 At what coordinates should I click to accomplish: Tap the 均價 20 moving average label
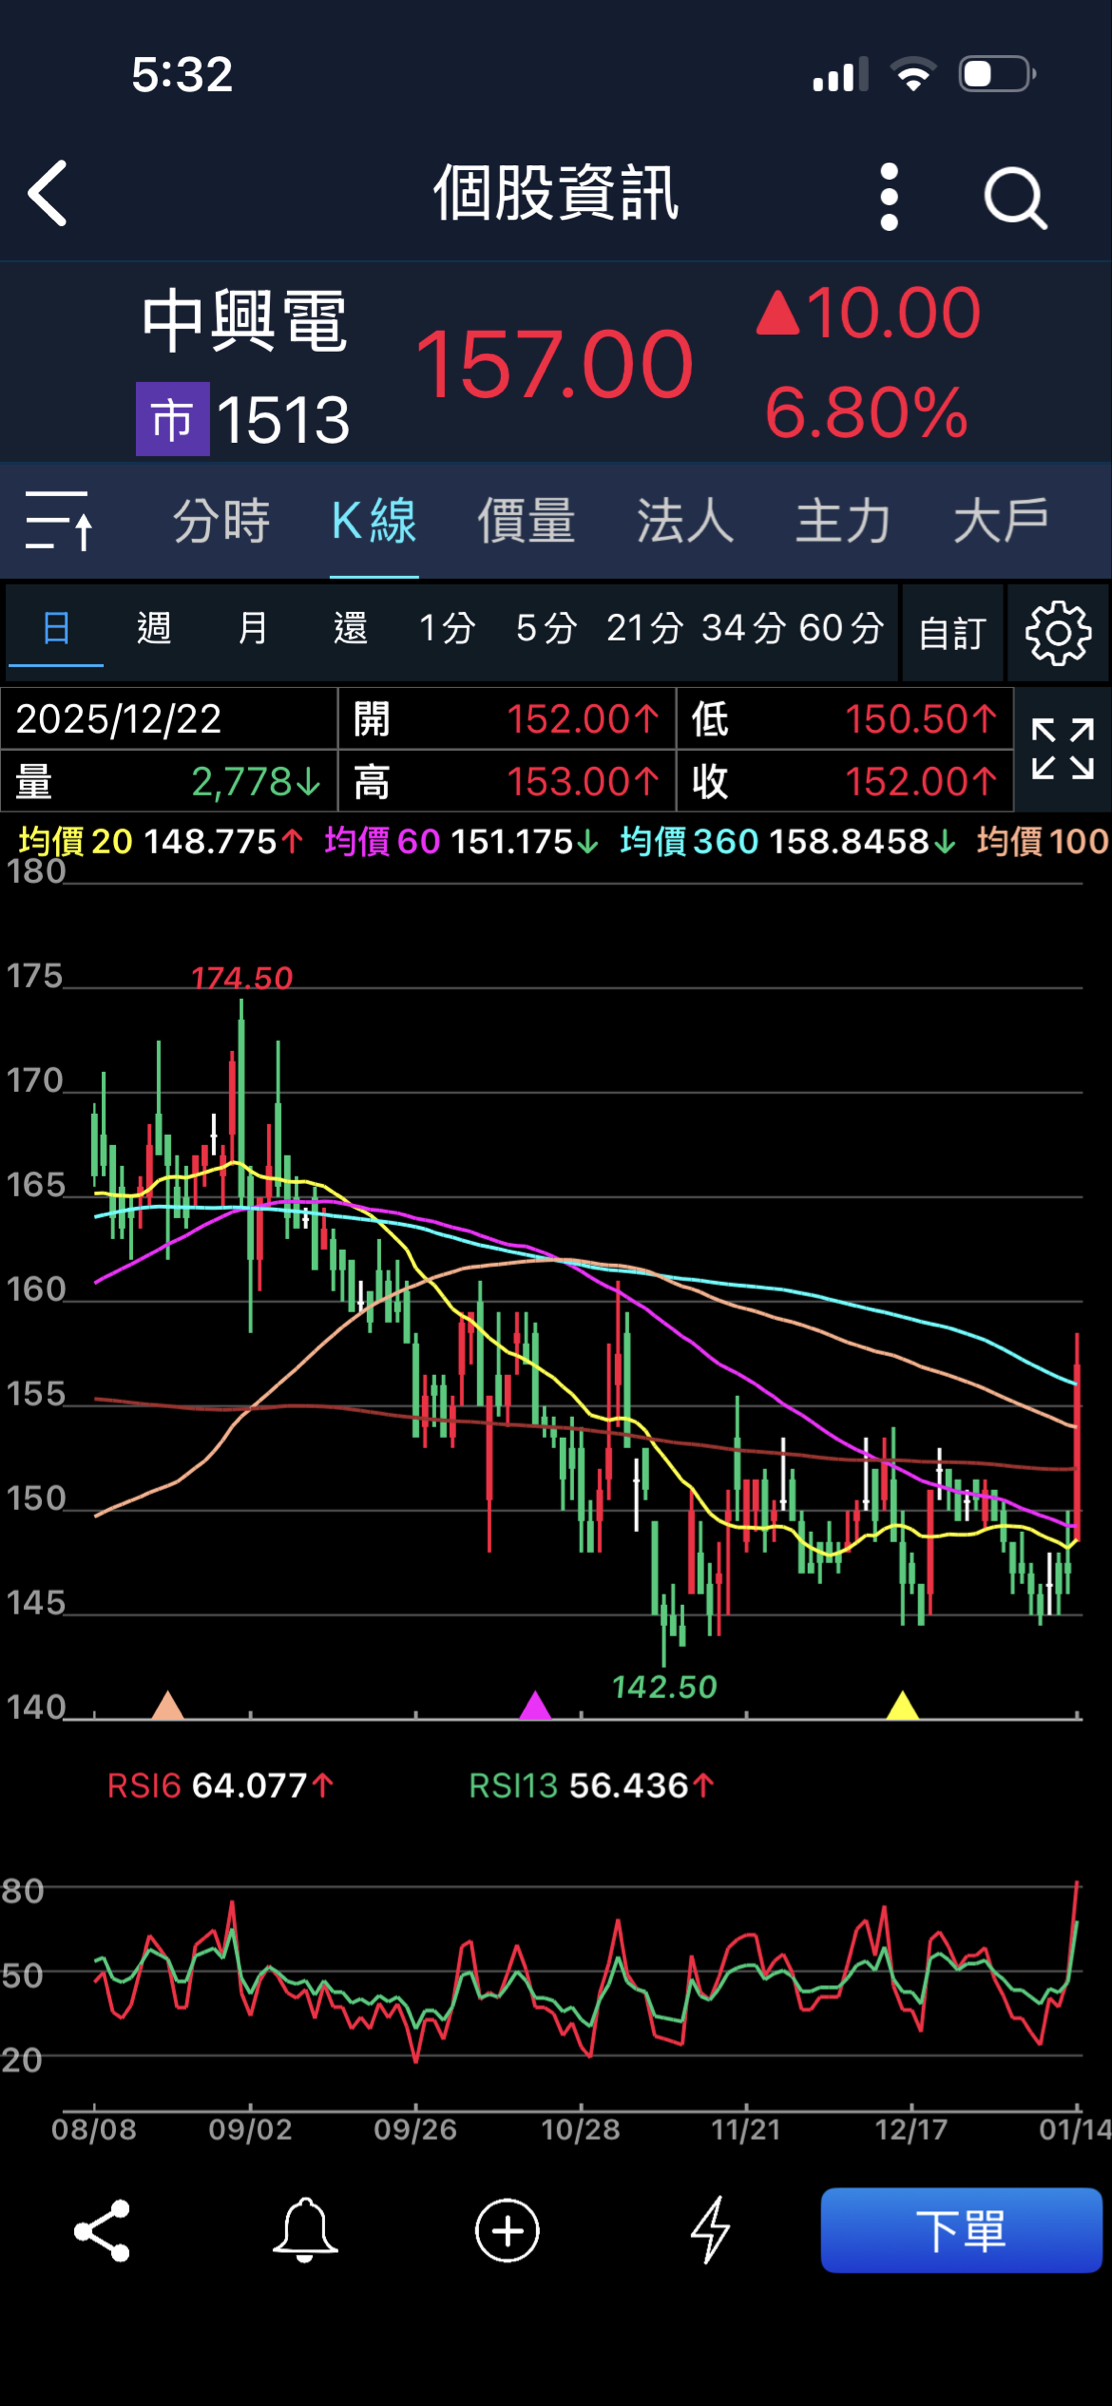[x=75, y=842]
